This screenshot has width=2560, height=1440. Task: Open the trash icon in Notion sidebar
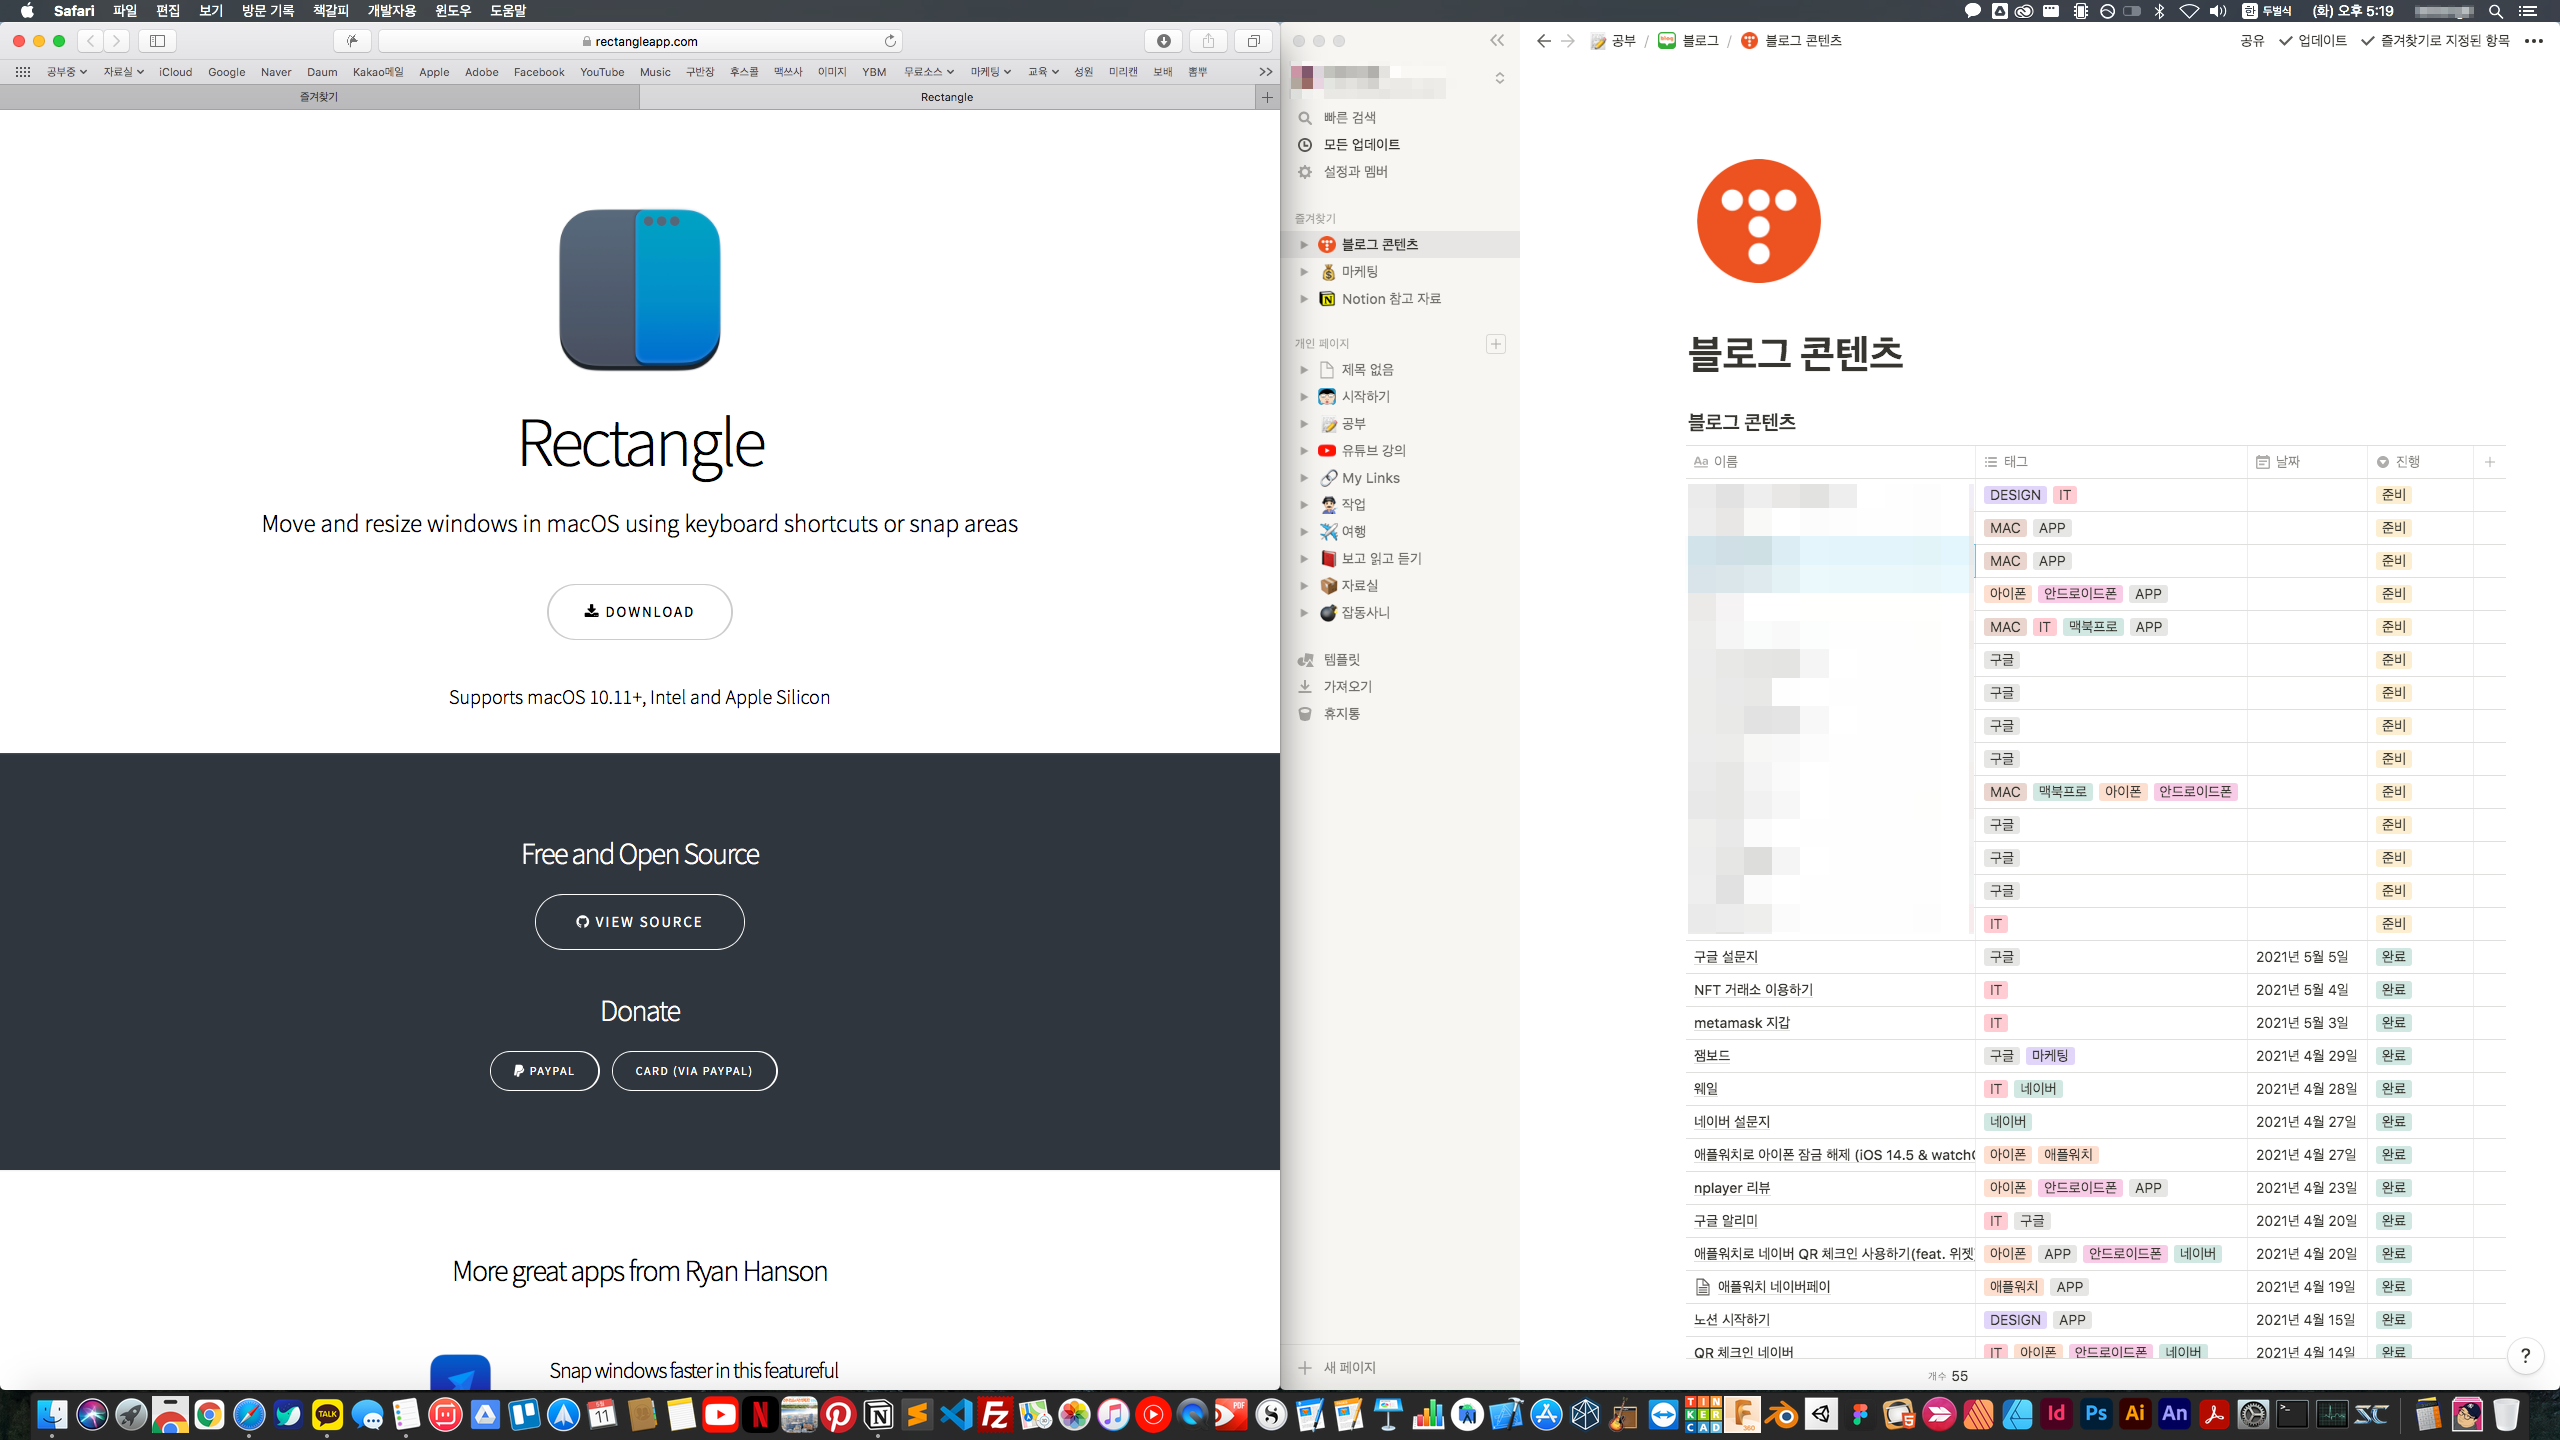tap(1305, 714)
